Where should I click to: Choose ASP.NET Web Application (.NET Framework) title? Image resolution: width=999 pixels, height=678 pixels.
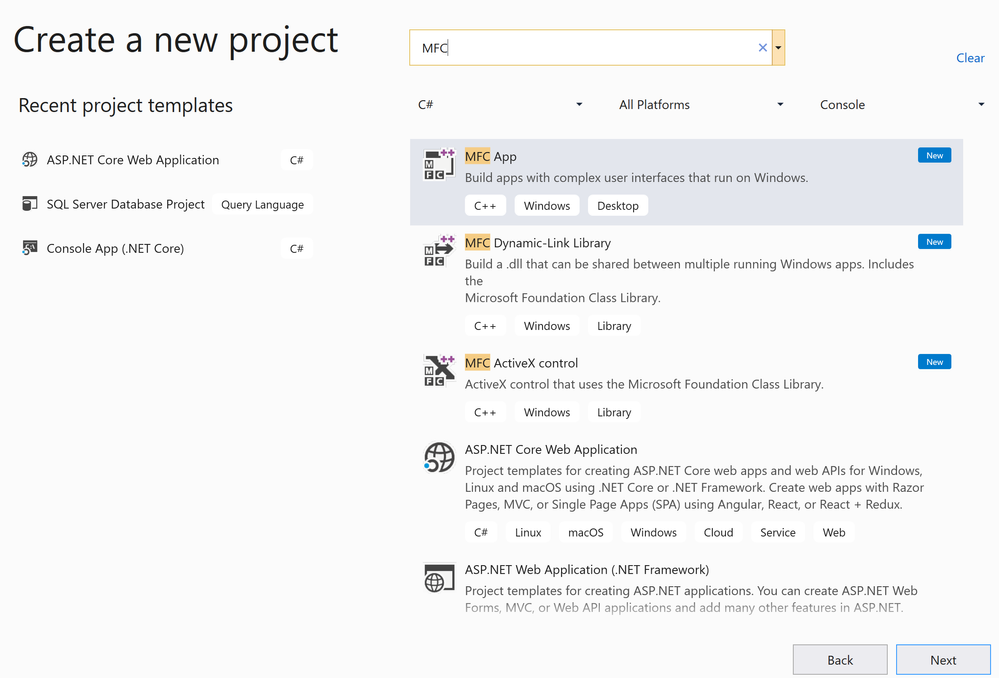point(586,570)
